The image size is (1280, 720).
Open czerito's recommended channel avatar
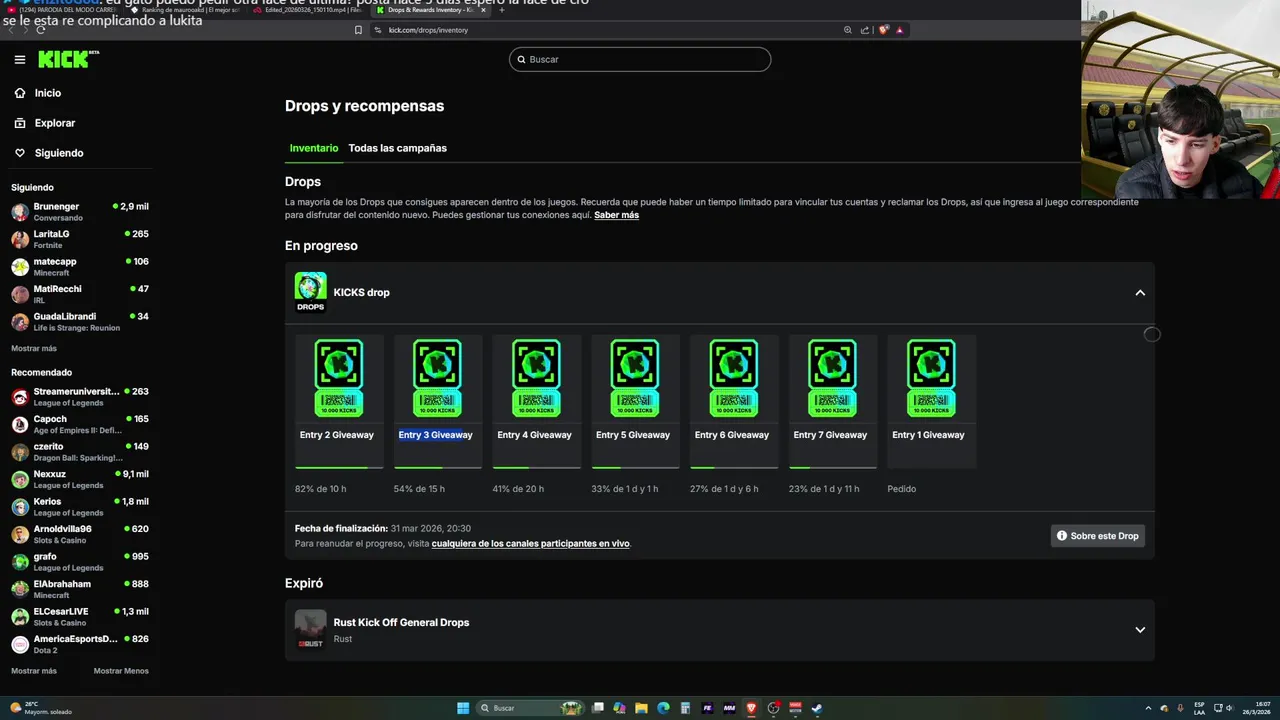[x=20, y=452]
